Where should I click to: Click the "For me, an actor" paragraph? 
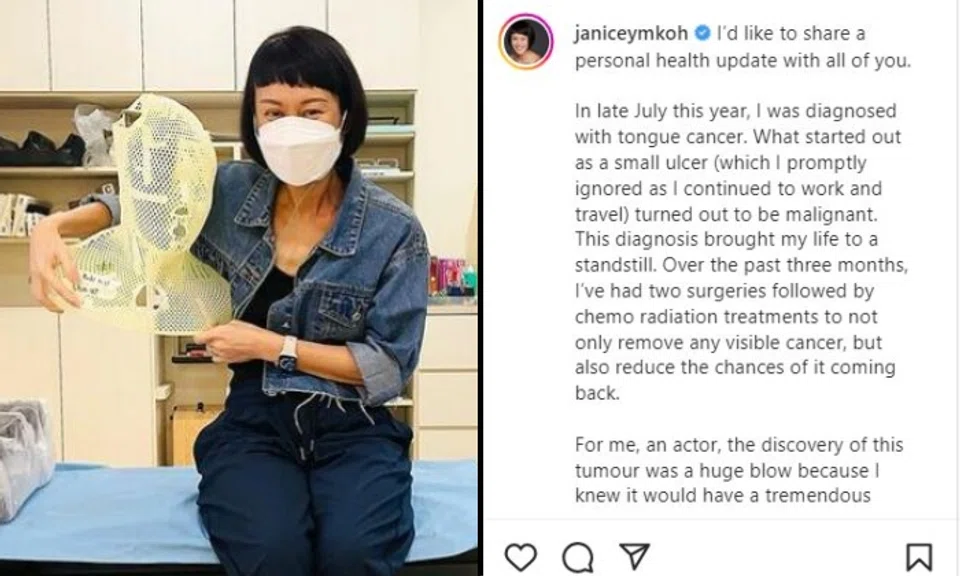coord(739,469)
